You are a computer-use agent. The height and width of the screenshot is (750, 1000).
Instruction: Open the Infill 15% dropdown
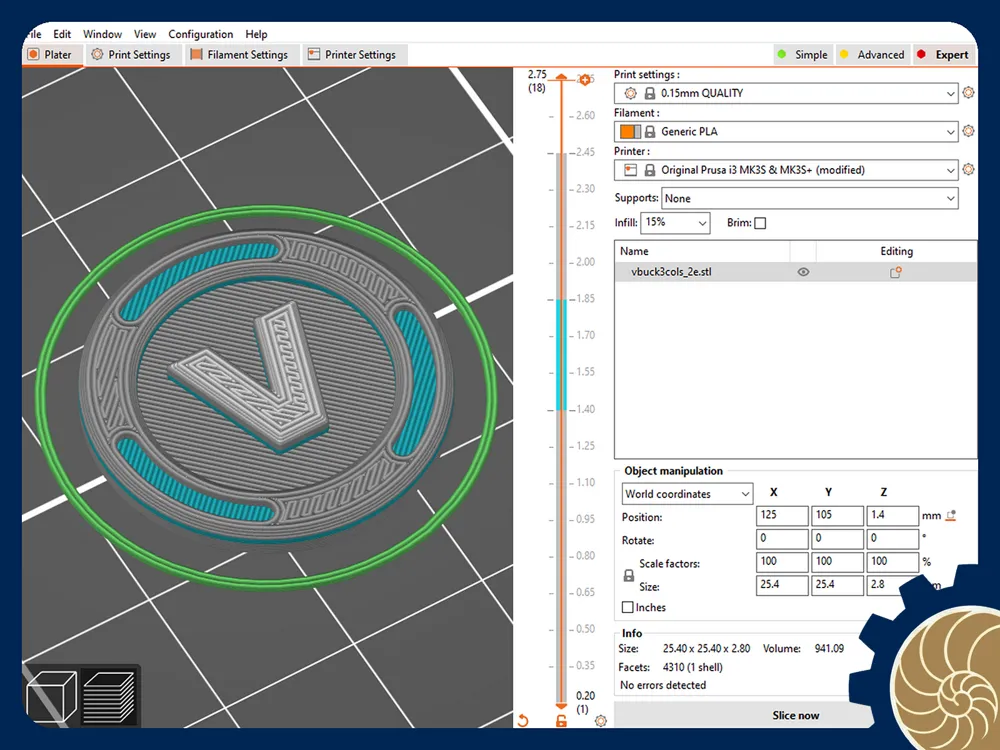point(675,223)
